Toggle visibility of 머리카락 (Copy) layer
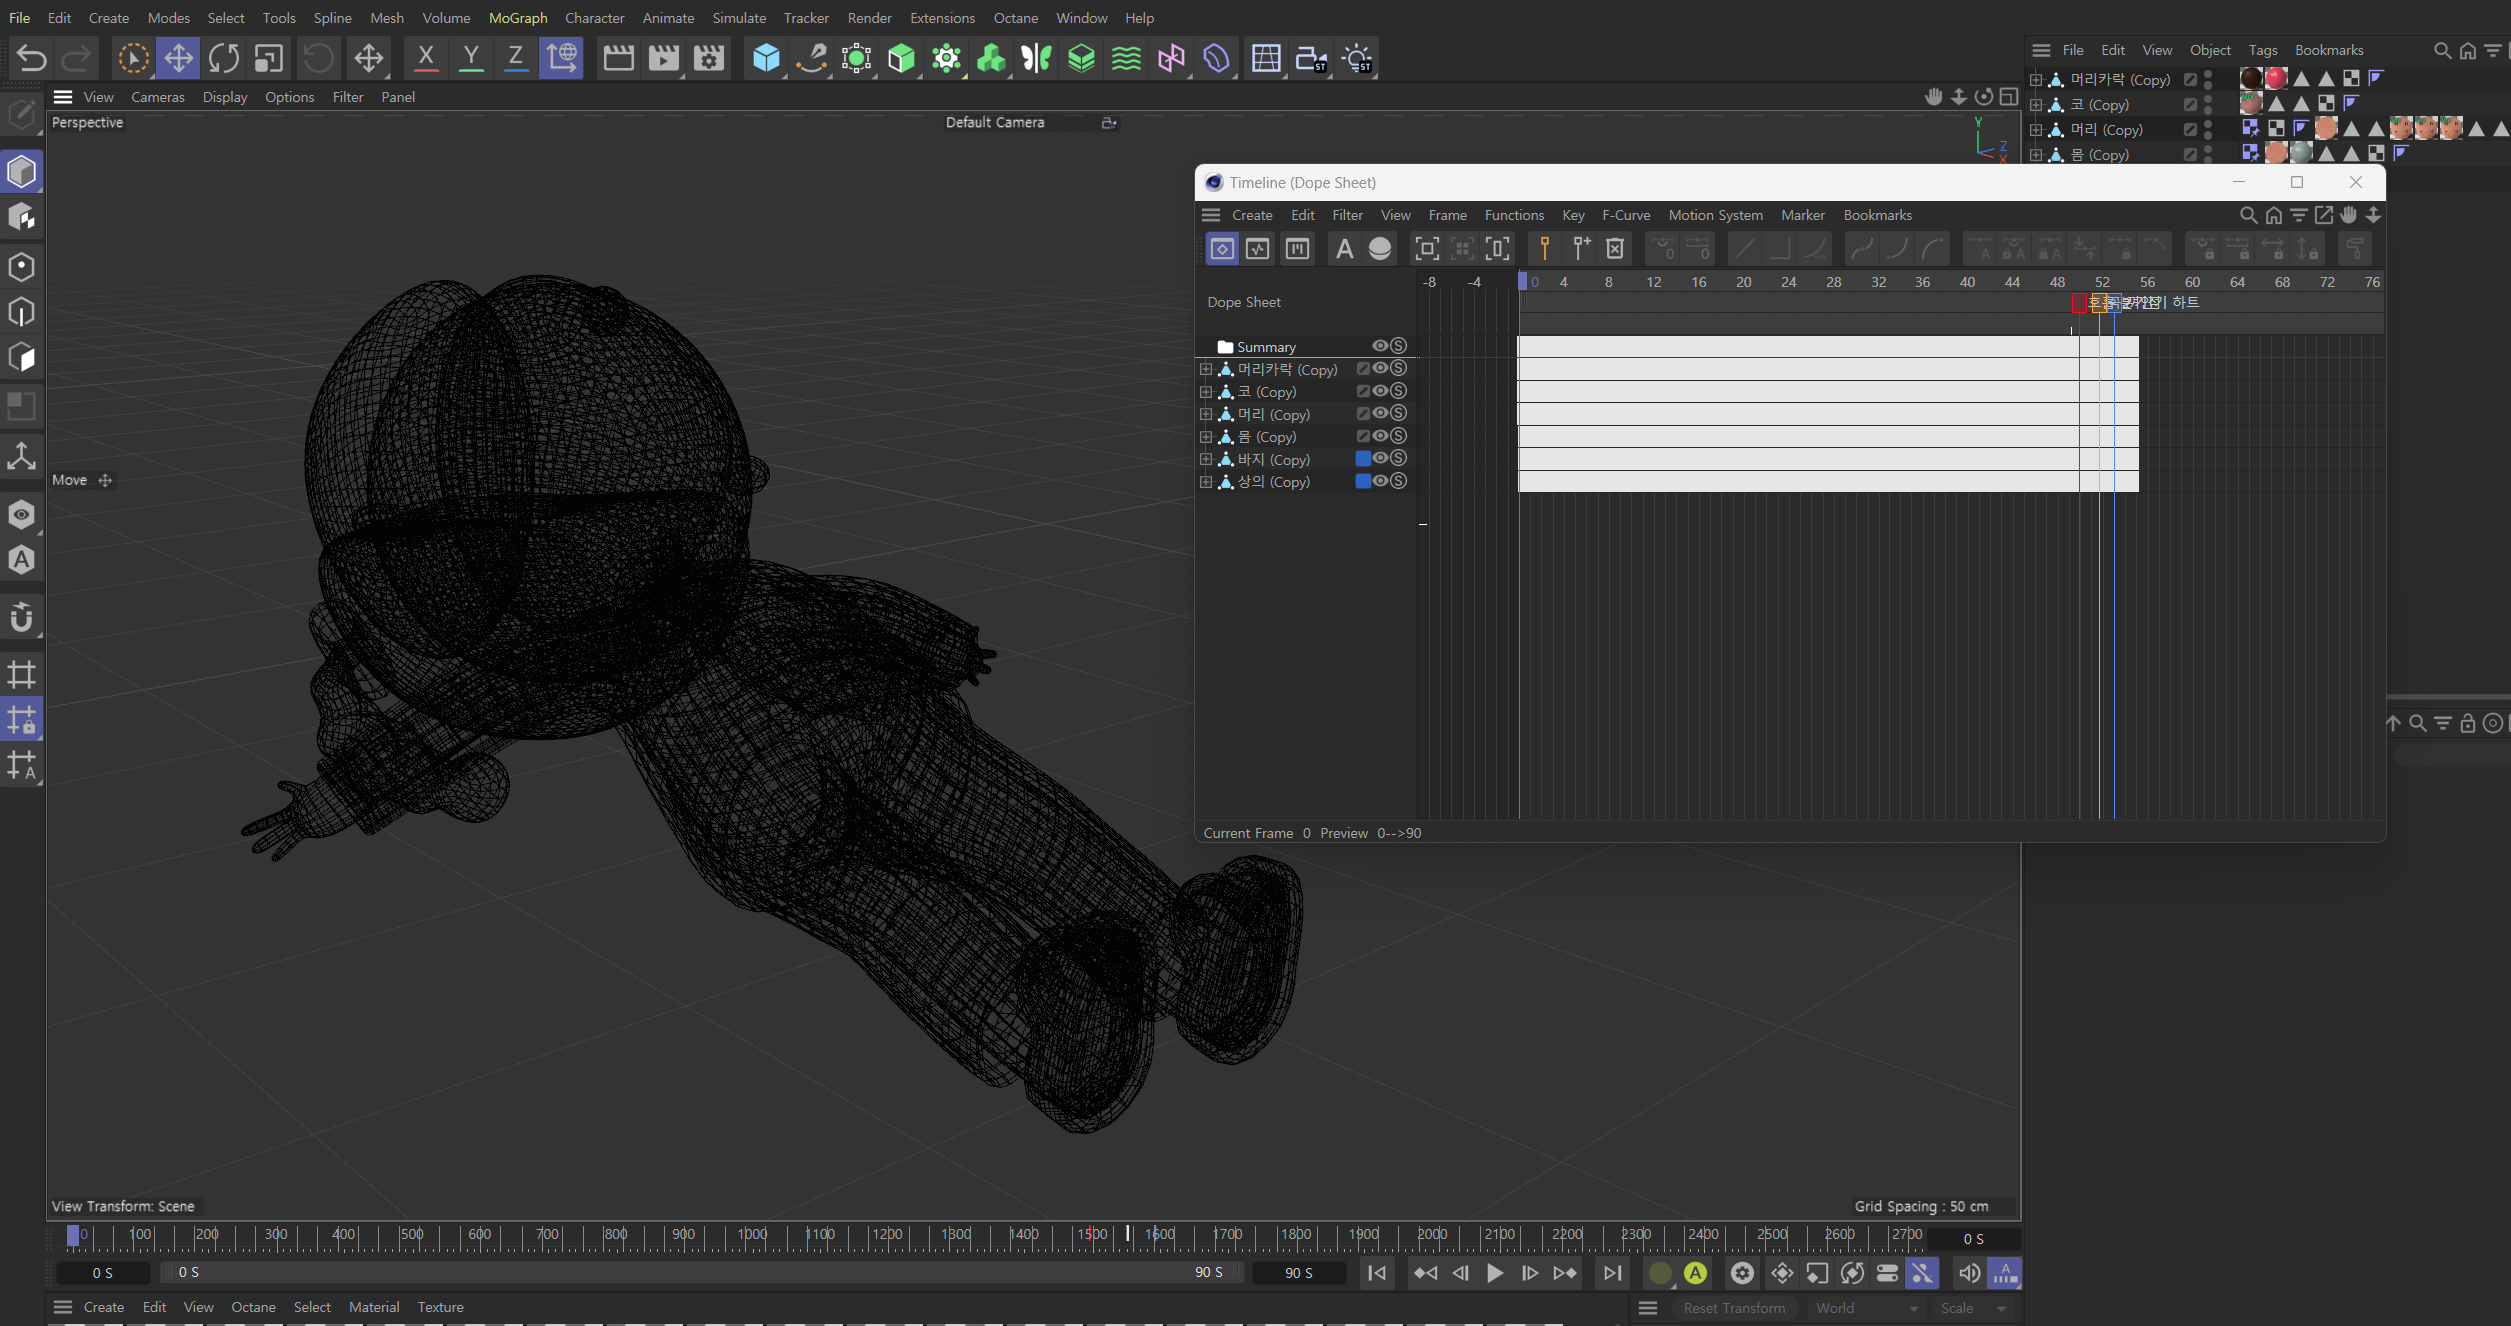2511x1326 pixels. pos(1382,369)
